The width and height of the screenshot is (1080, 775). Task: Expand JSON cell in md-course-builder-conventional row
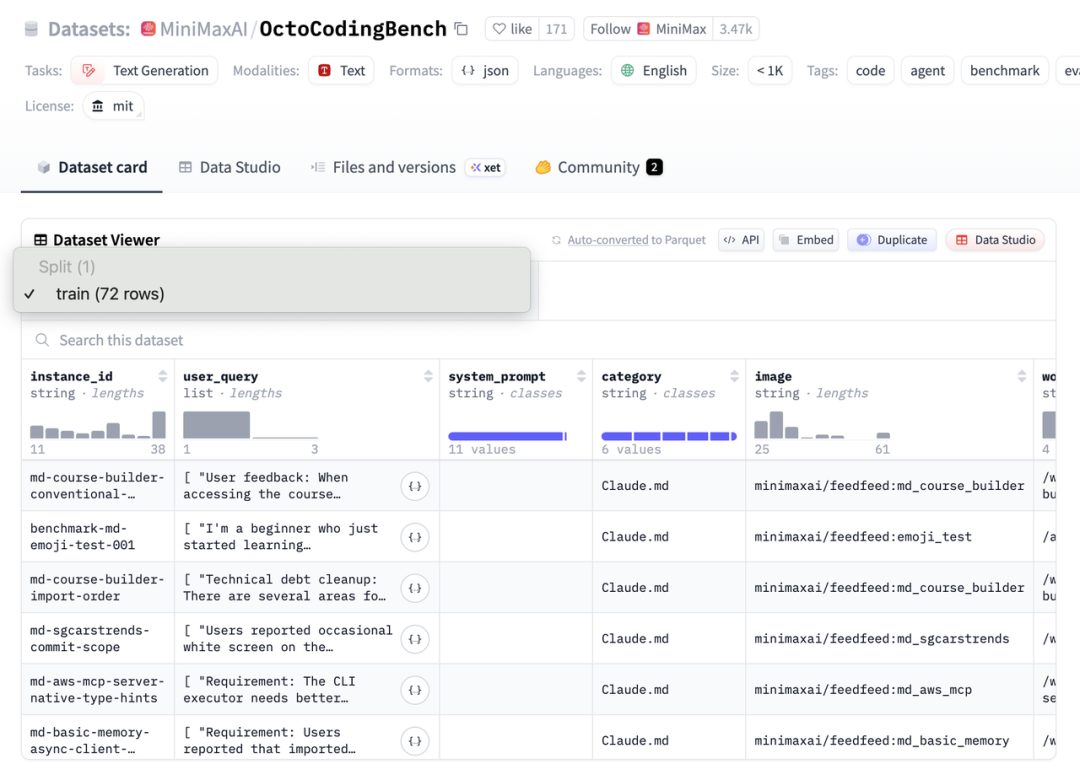[x=415, y=486]
